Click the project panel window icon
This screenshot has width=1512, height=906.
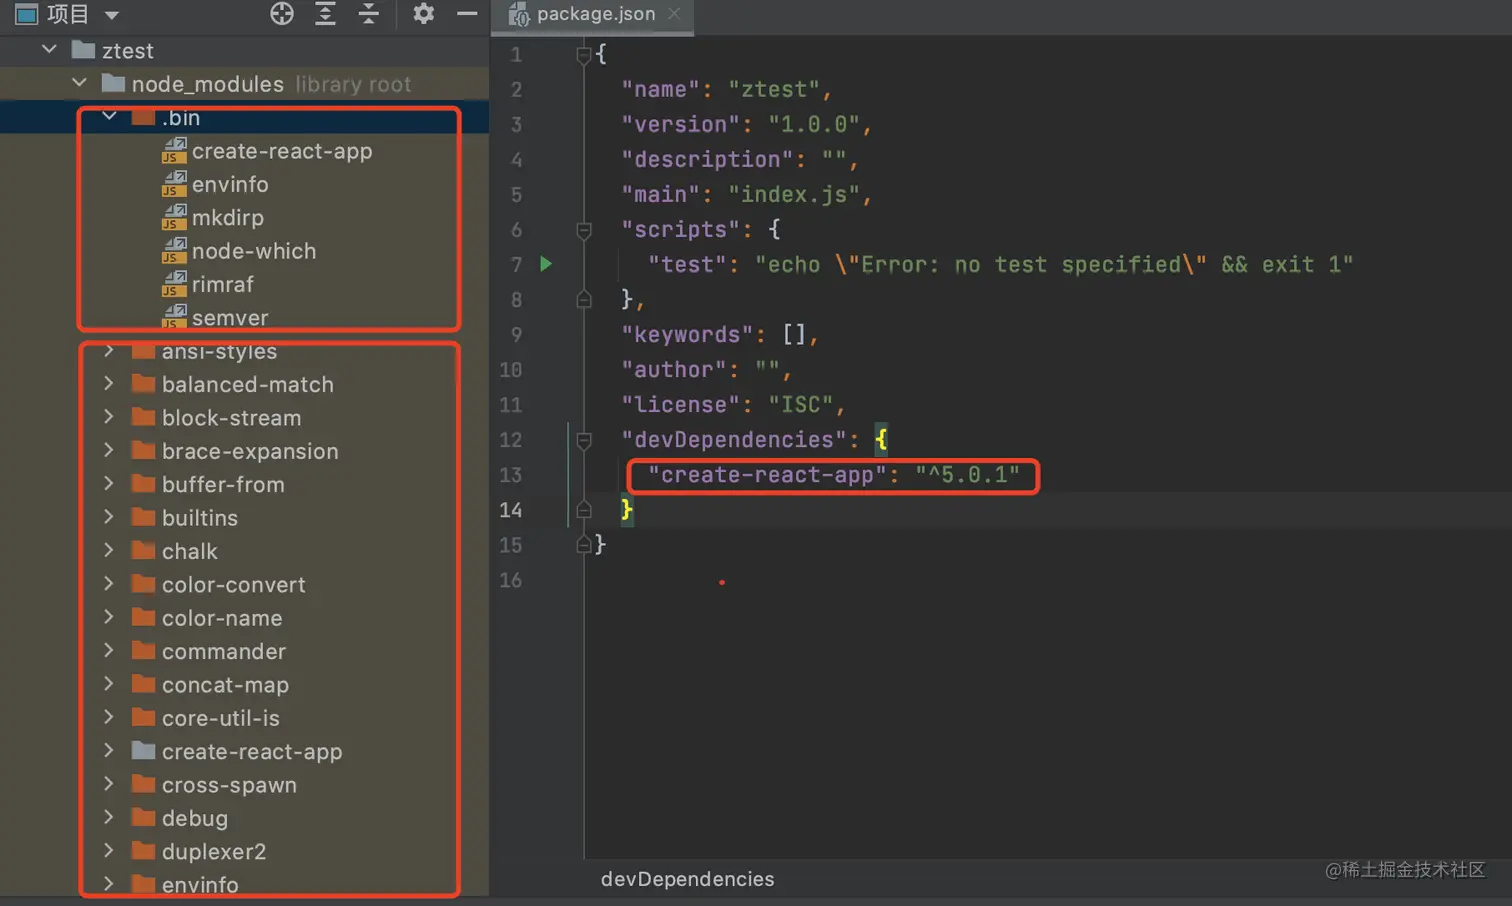[26, 14]
